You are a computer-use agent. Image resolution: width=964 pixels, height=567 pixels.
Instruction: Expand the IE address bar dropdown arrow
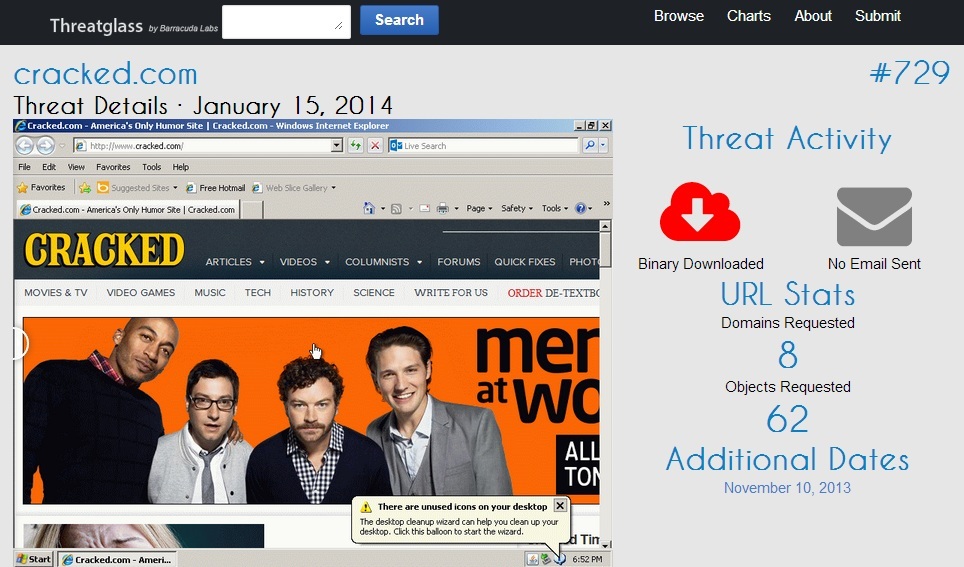tap(336, 146)
